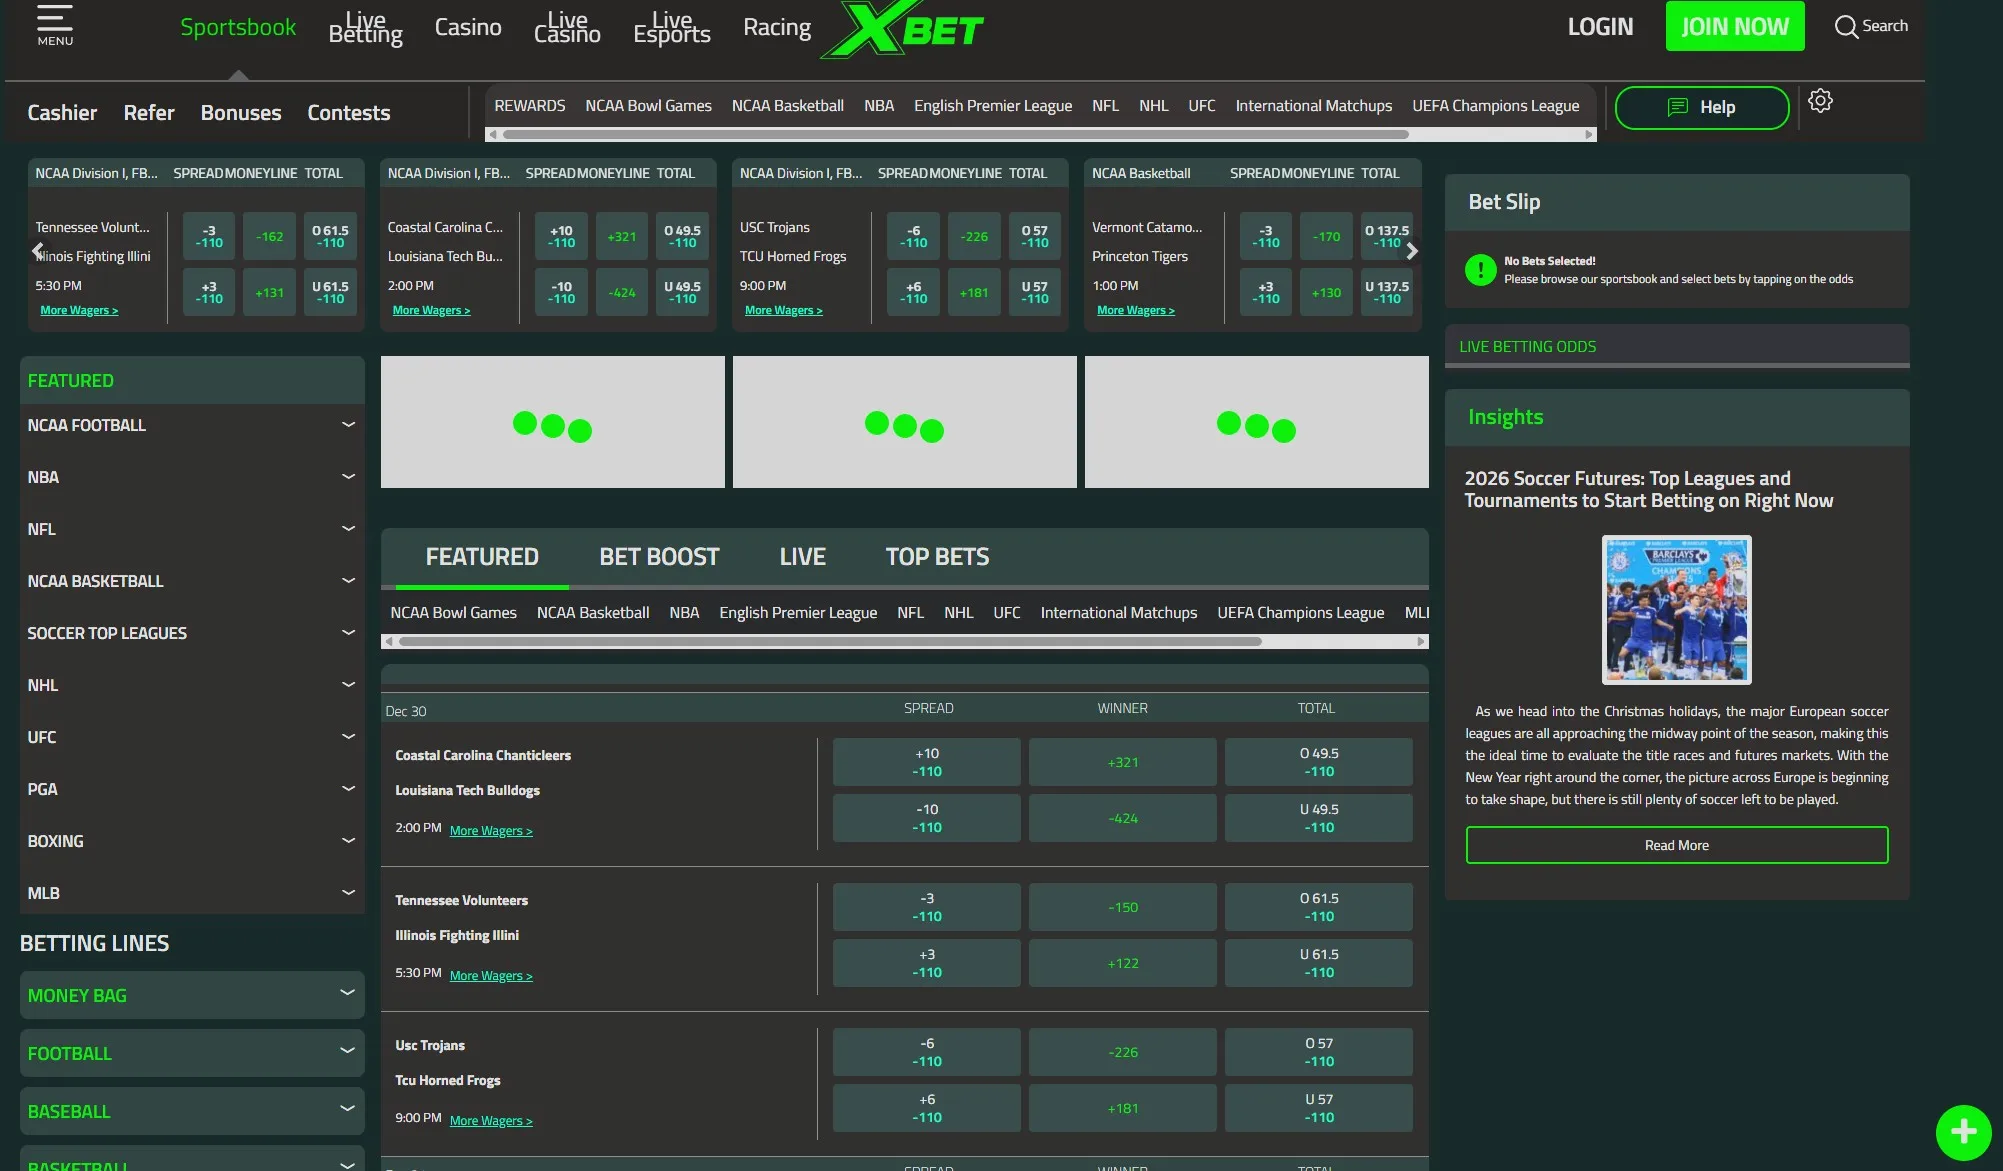Open Racing top menu

pyautogui.click(x=777, y=27)
